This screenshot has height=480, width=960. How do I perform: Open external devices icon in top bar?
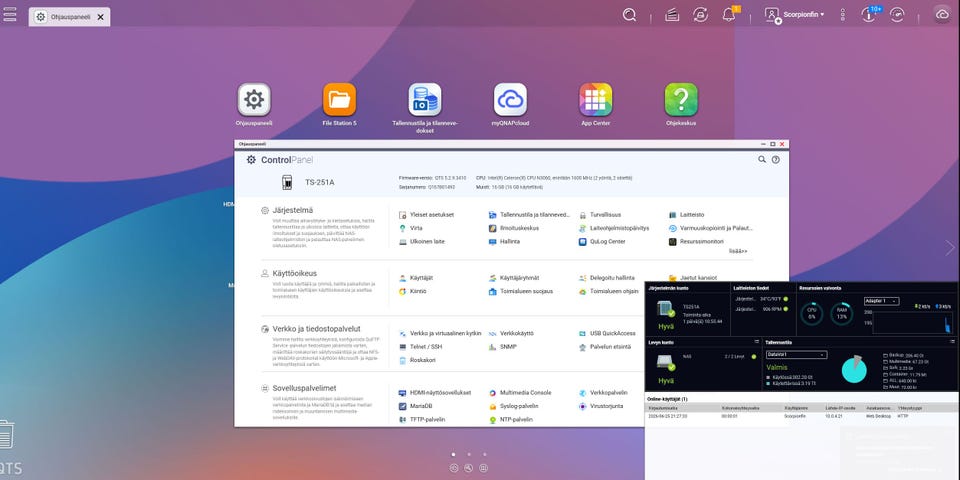click(700, 15)
